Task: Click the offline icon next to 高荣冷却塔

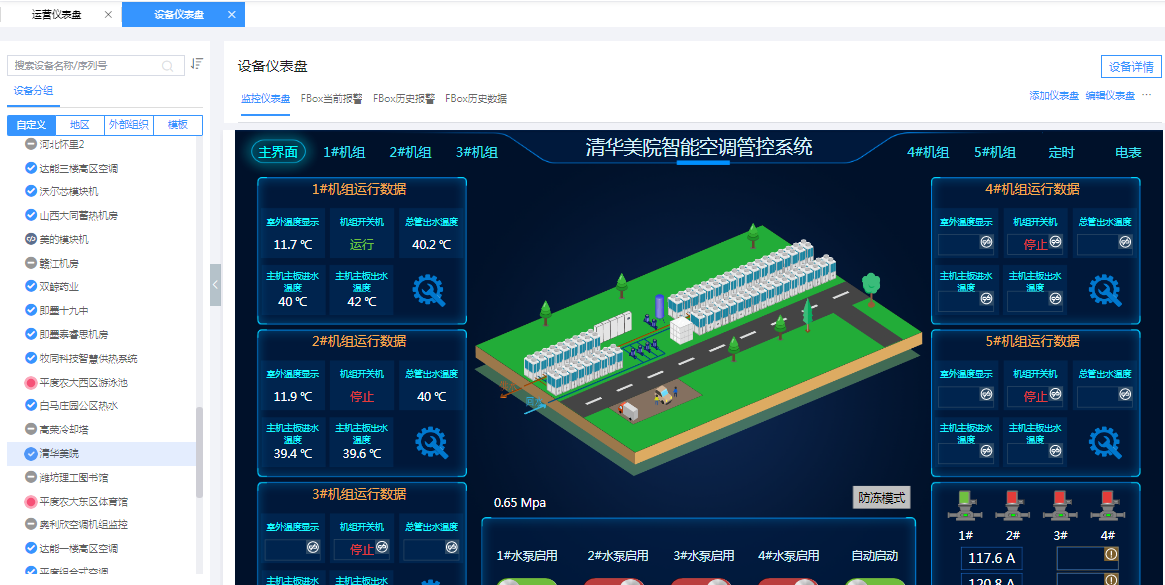Action: coord(31,430)
